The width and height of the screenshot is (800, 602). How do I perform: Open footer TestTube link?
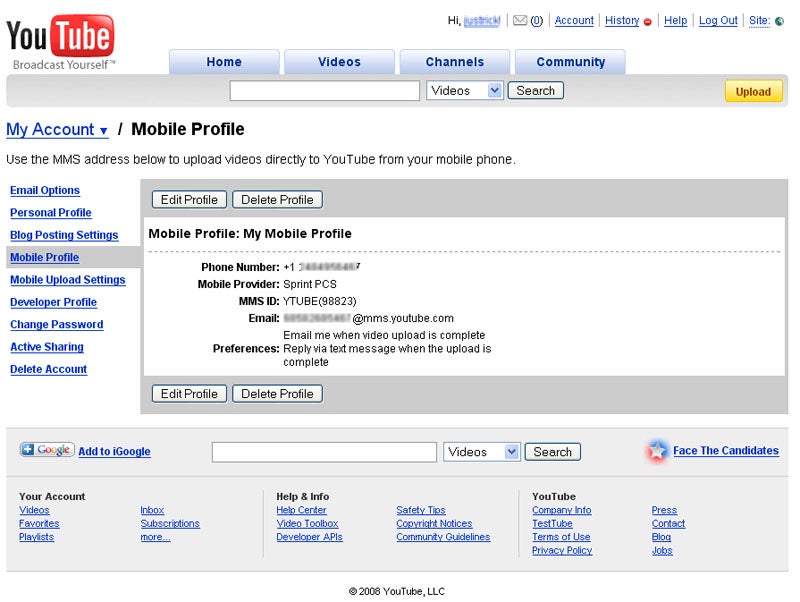(x=552, y=524)
